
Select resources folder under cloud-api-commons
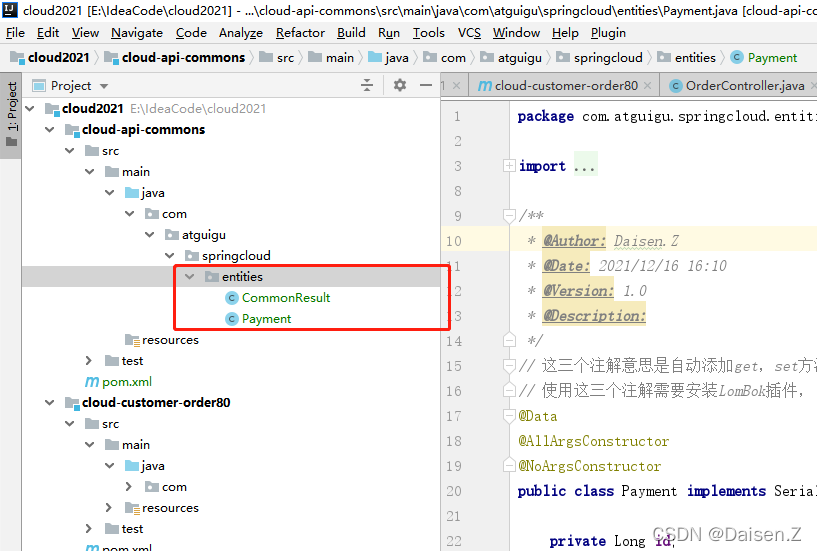pos(170,340)
